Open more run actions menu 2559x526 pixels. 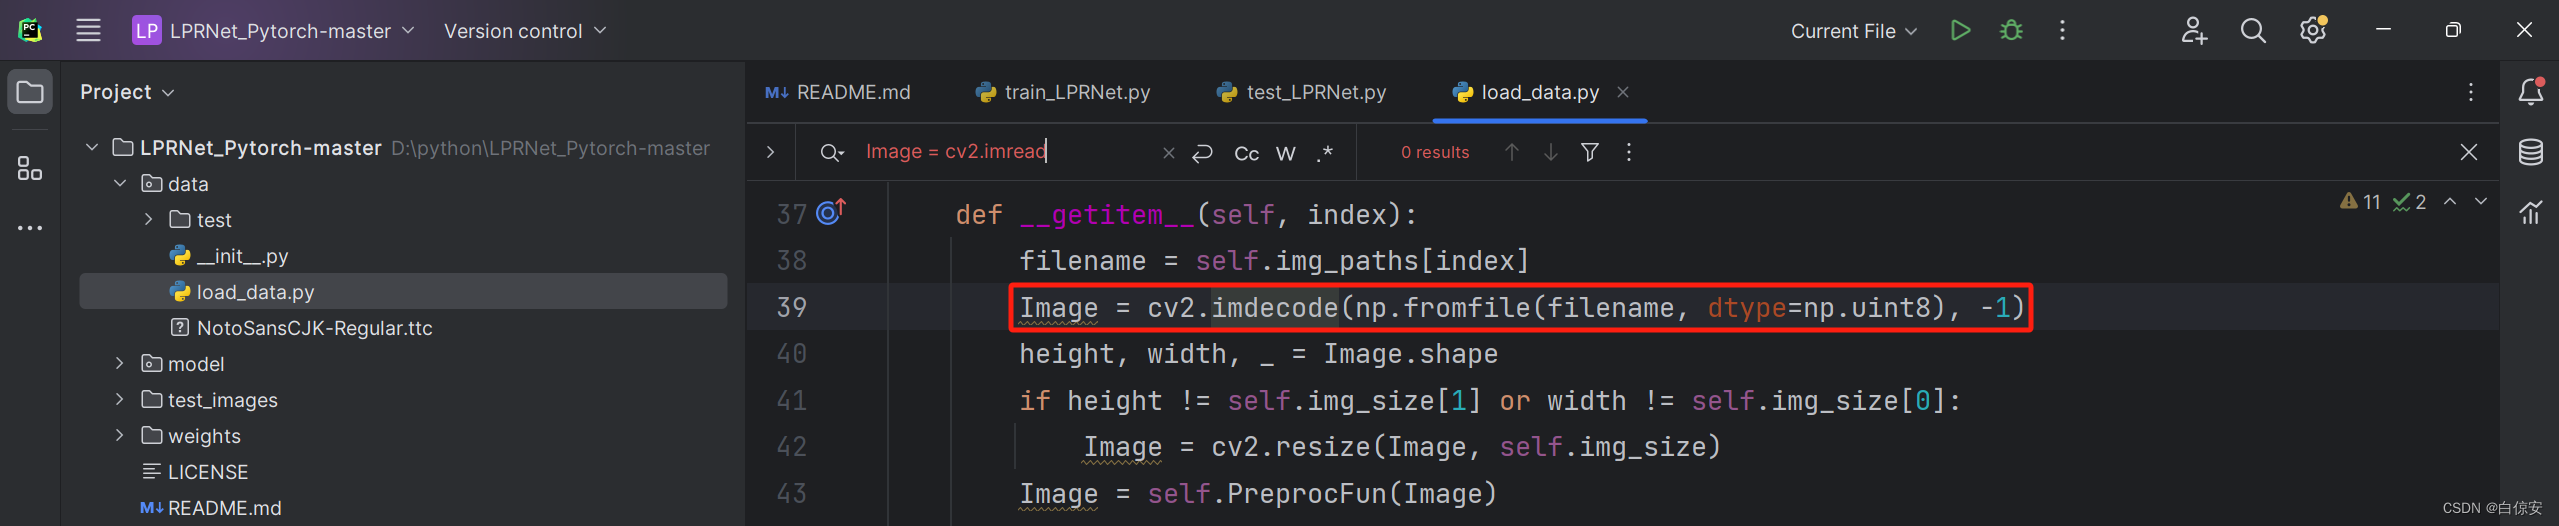tap(2062, 30)
